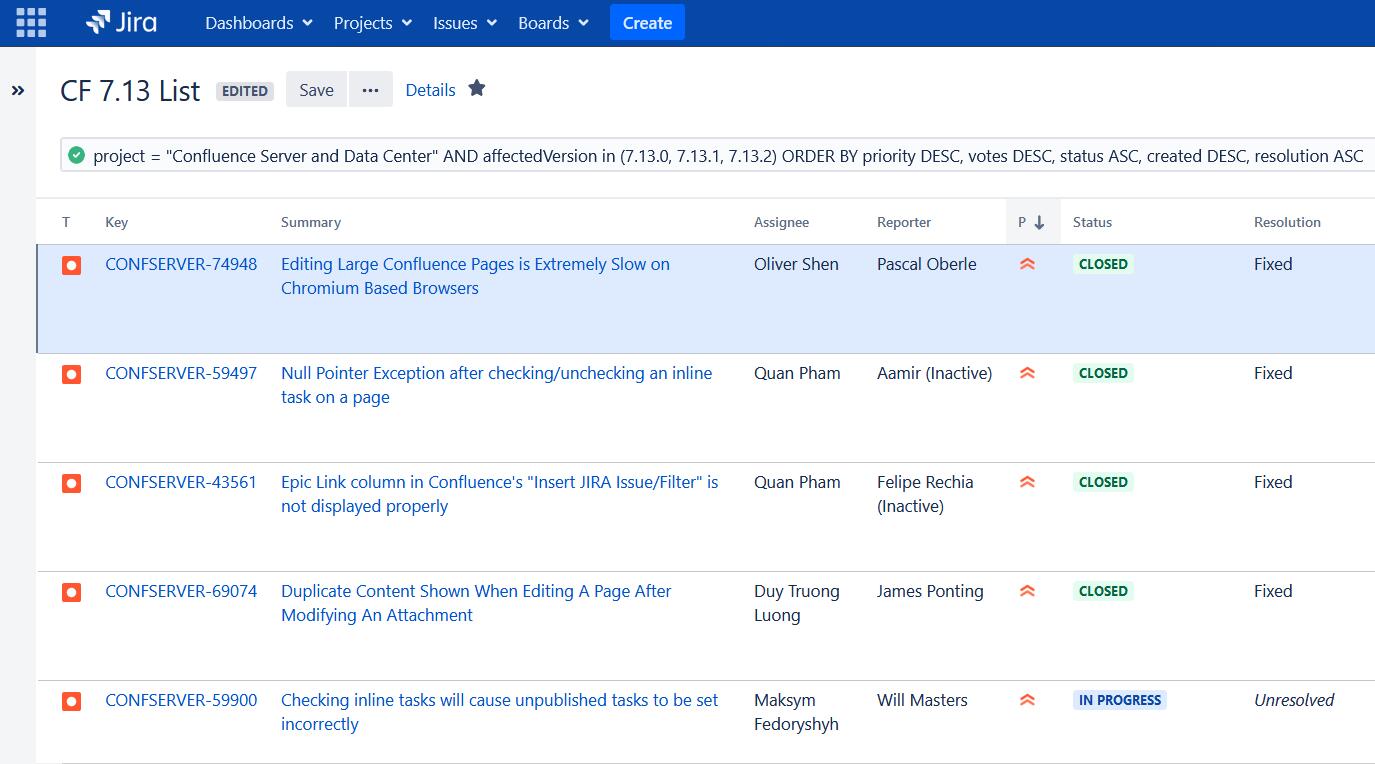This screenshot has width=1375, height=764.
Task: Save the edited filter
Action: click(316, 90)
